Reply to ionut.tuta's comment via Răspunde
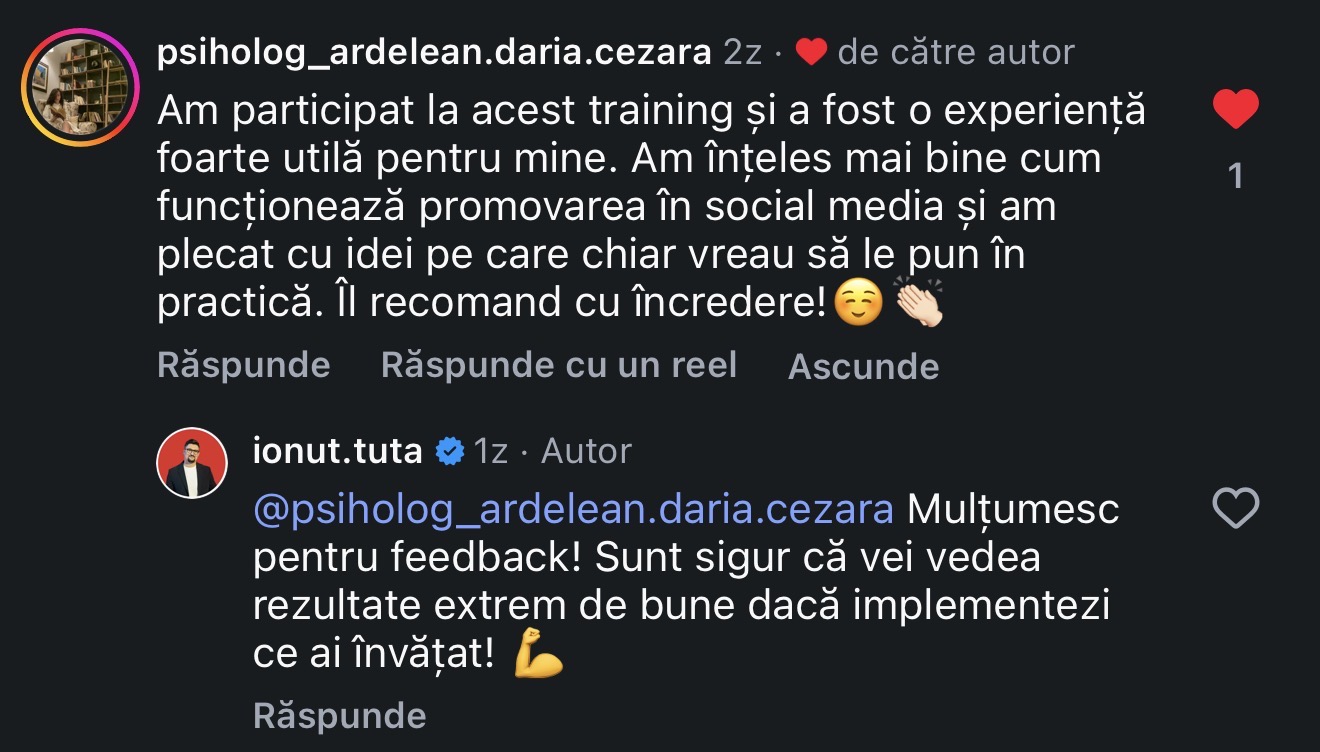1320x752 pixels. tap(340, 715)
